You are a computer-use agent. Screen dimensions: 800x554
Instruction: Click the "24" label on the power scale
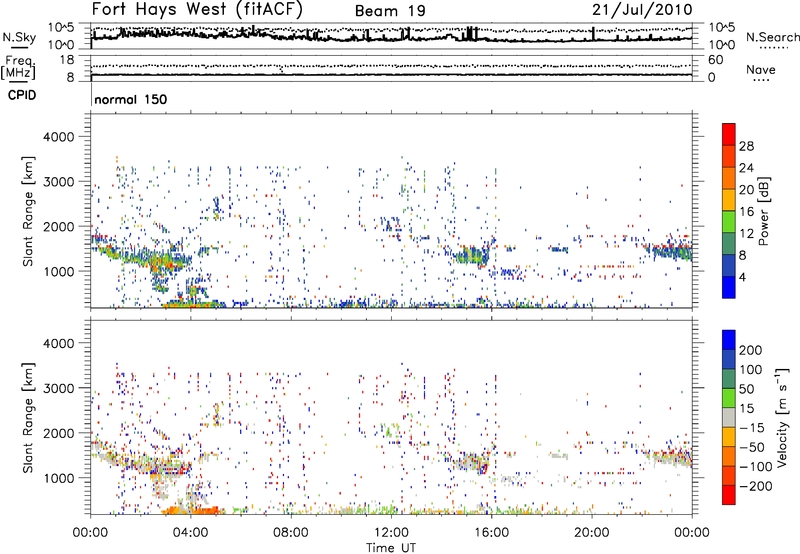pyautogui.click(x=746, y=168)
